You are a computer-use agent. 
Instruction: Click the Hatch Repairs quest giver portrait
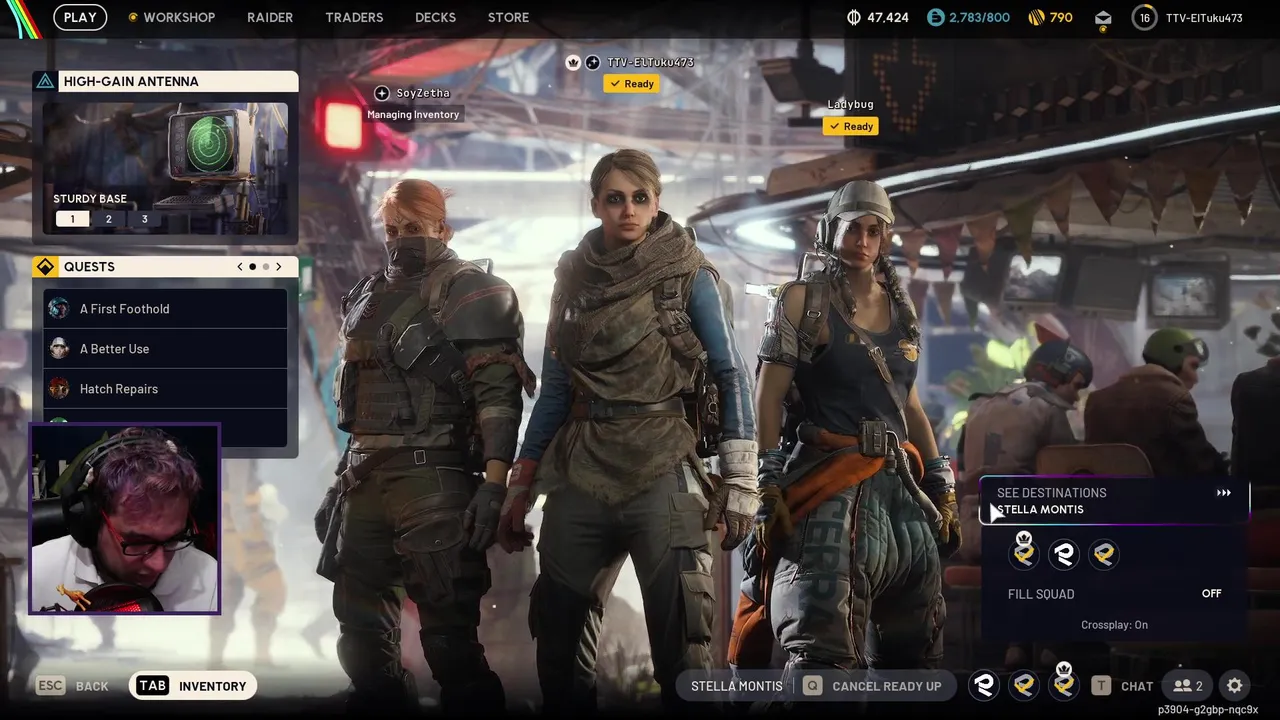59,389
